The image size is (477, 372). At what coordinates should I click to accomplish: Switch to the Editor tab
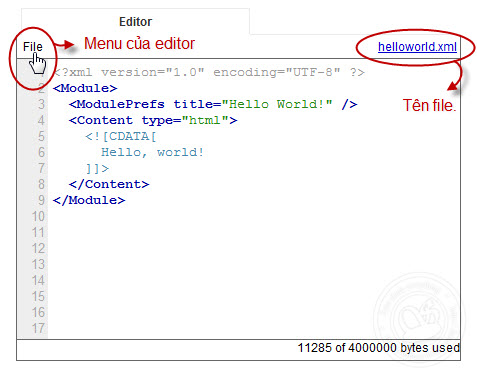click(135, 22)
